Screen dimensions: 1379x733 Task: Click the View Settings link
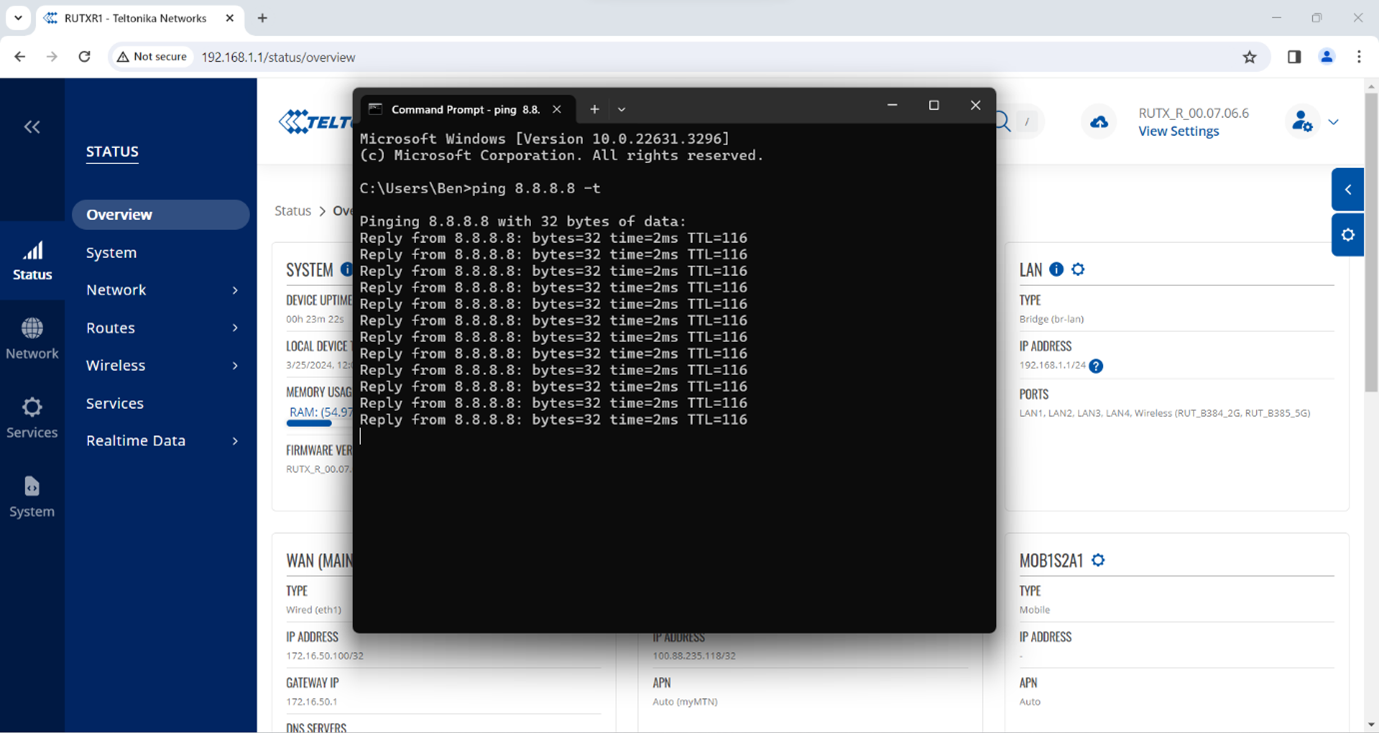(1178, 131)
